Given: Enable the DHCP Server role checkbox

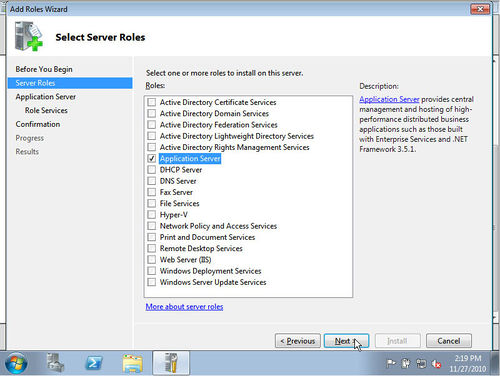Looking at the screenshot, I should (x=152, y=170).
